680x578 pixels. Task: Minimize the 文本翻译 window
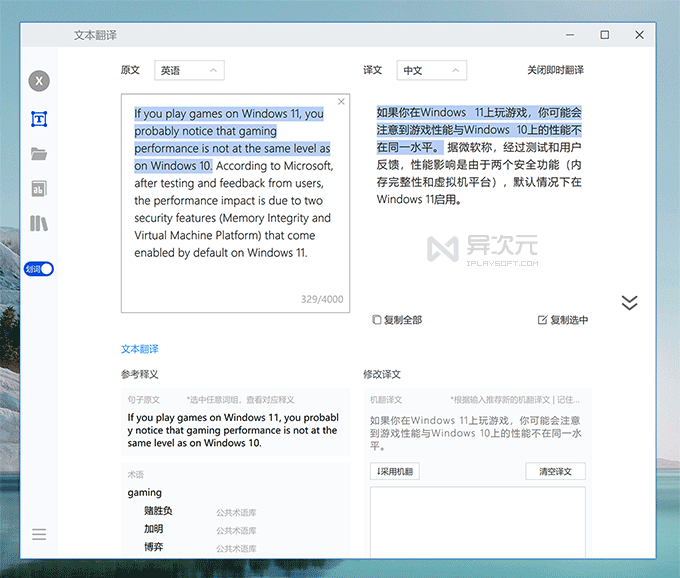click(570, 35)
